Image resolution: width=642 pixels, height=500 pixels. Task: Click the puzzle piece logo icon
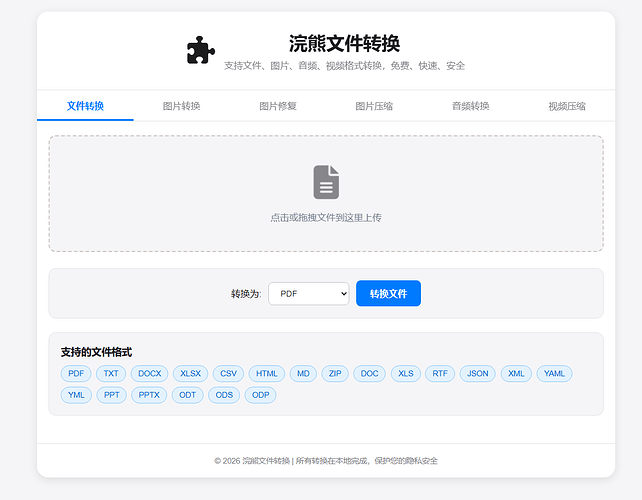(x=200, y=51)
